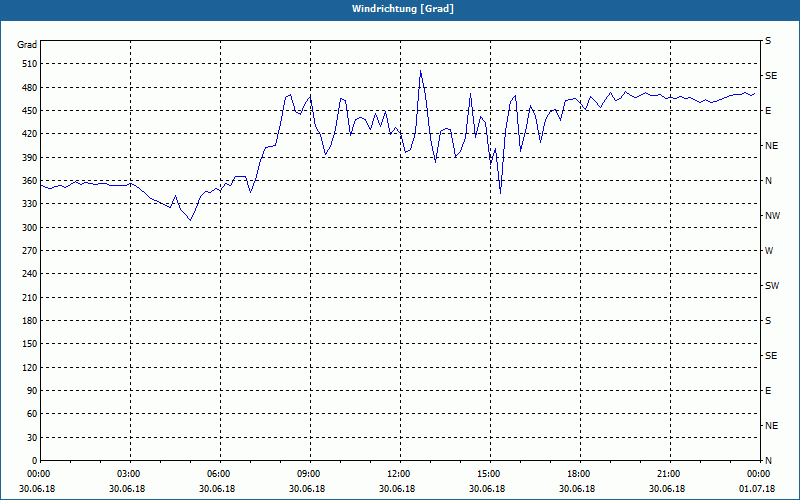Click the 60 degree axis label
Image resolution: width=800 pixels, height=500 pixels.
pos(32,414)
